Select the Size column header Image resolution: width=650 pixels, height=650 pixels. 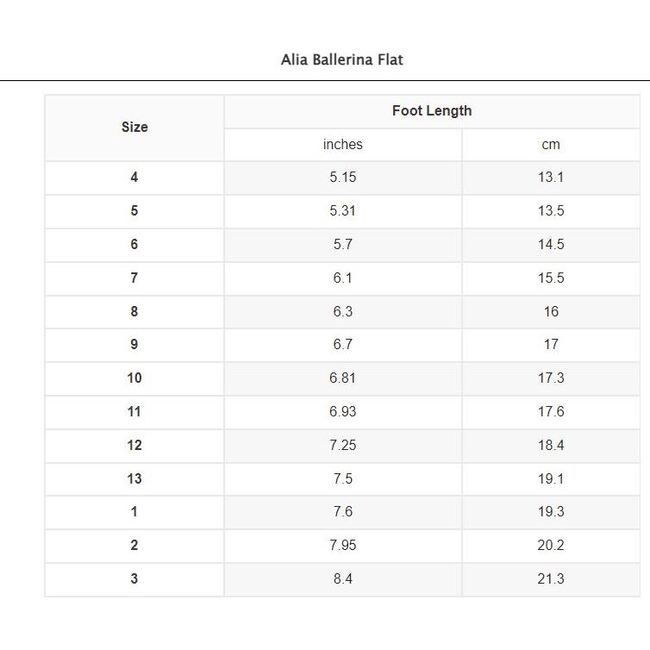134,127
